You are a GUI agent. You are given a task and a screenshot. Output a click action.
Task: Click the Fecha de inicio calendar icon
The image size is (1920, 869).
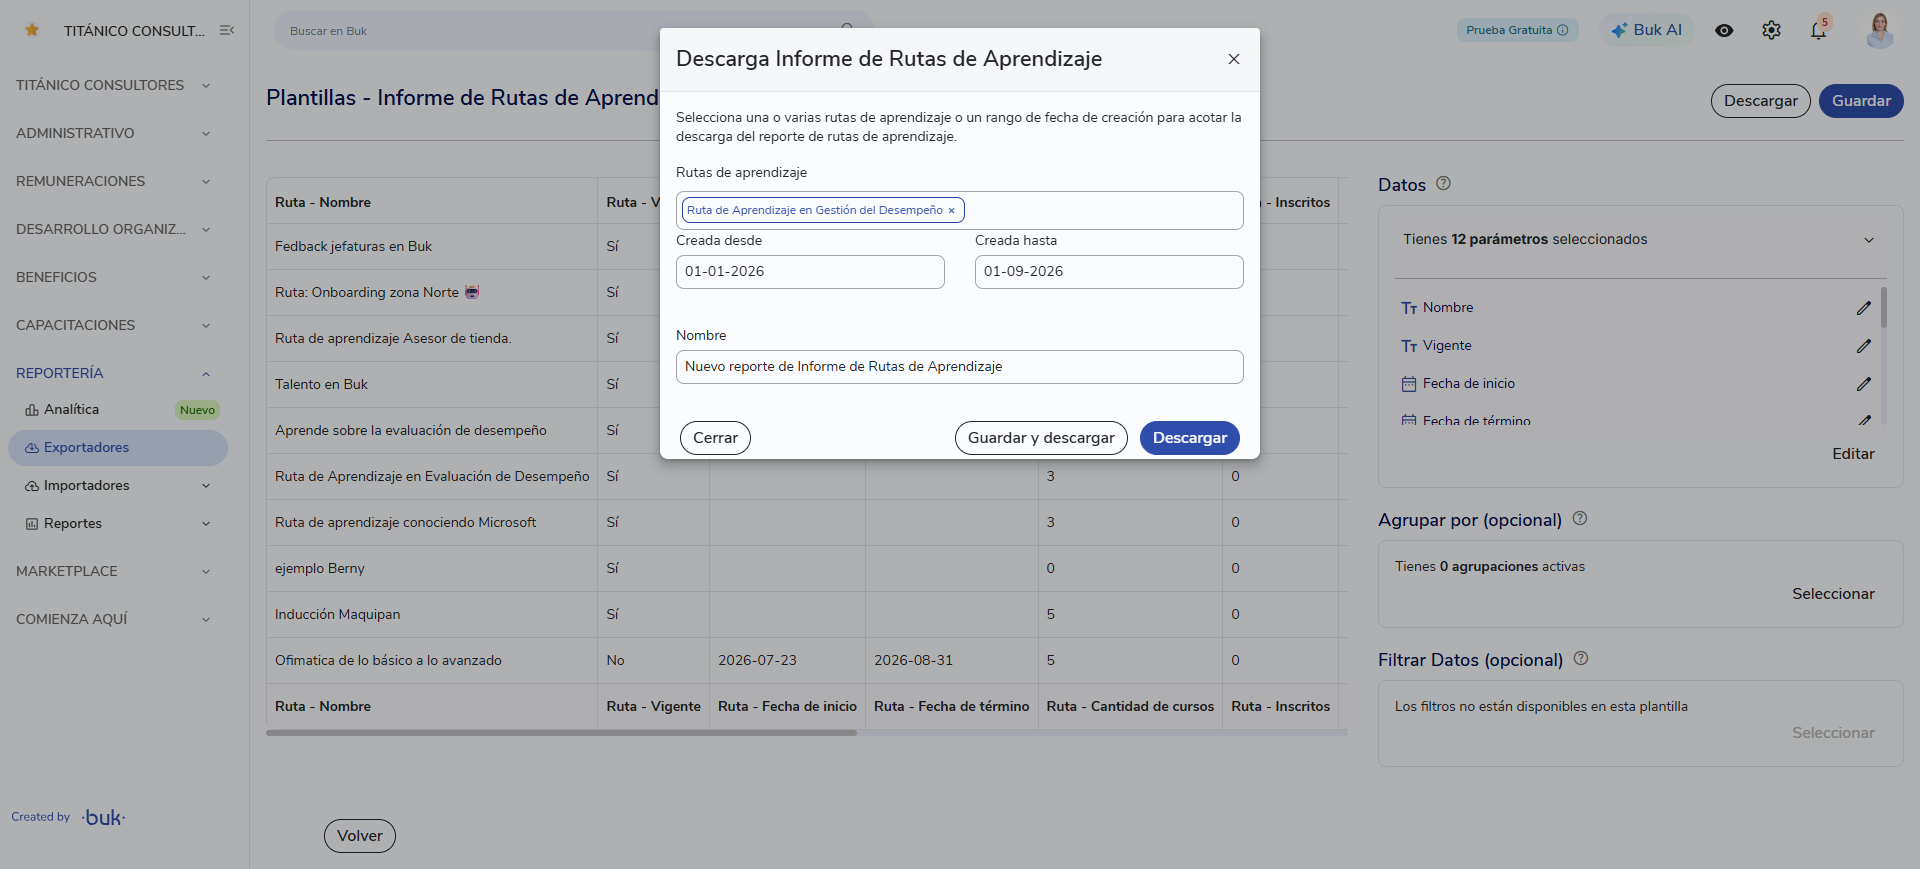pyautogui.click(x=1409, y=384)
